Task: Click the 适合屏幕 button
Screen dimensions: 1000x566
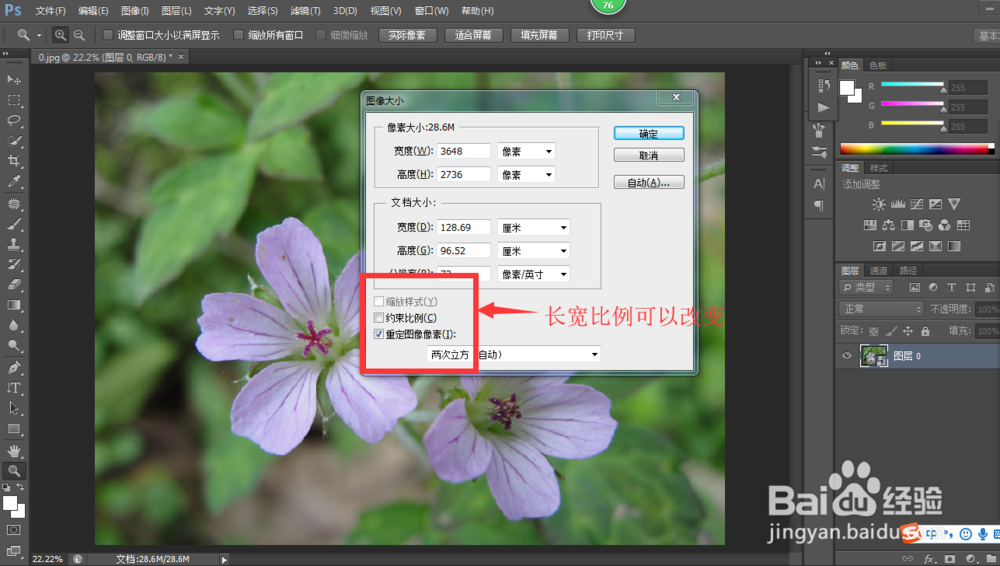Action: [473, 35]
